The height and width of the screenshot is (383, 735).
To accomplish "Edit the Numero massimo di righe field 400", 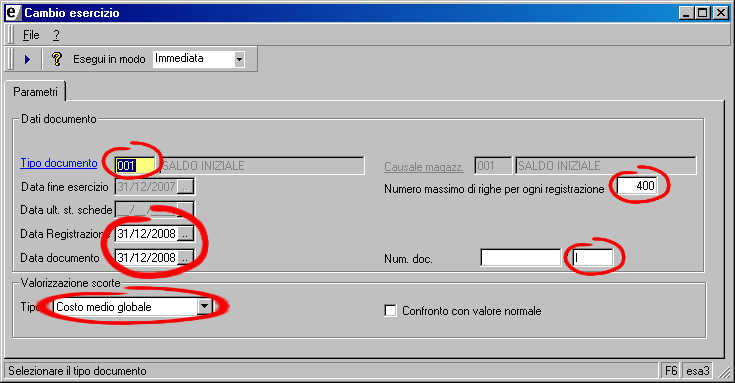I will [x=637, y=186].
